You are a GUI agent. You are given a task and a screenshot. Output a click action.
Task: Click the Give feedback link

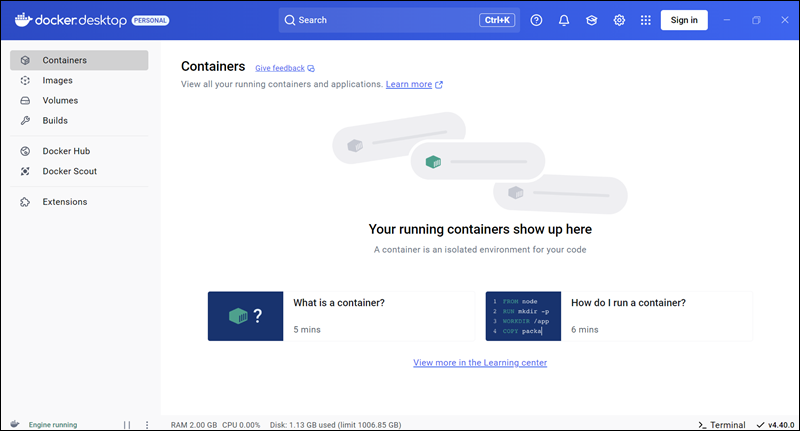[x=280, y=68]
